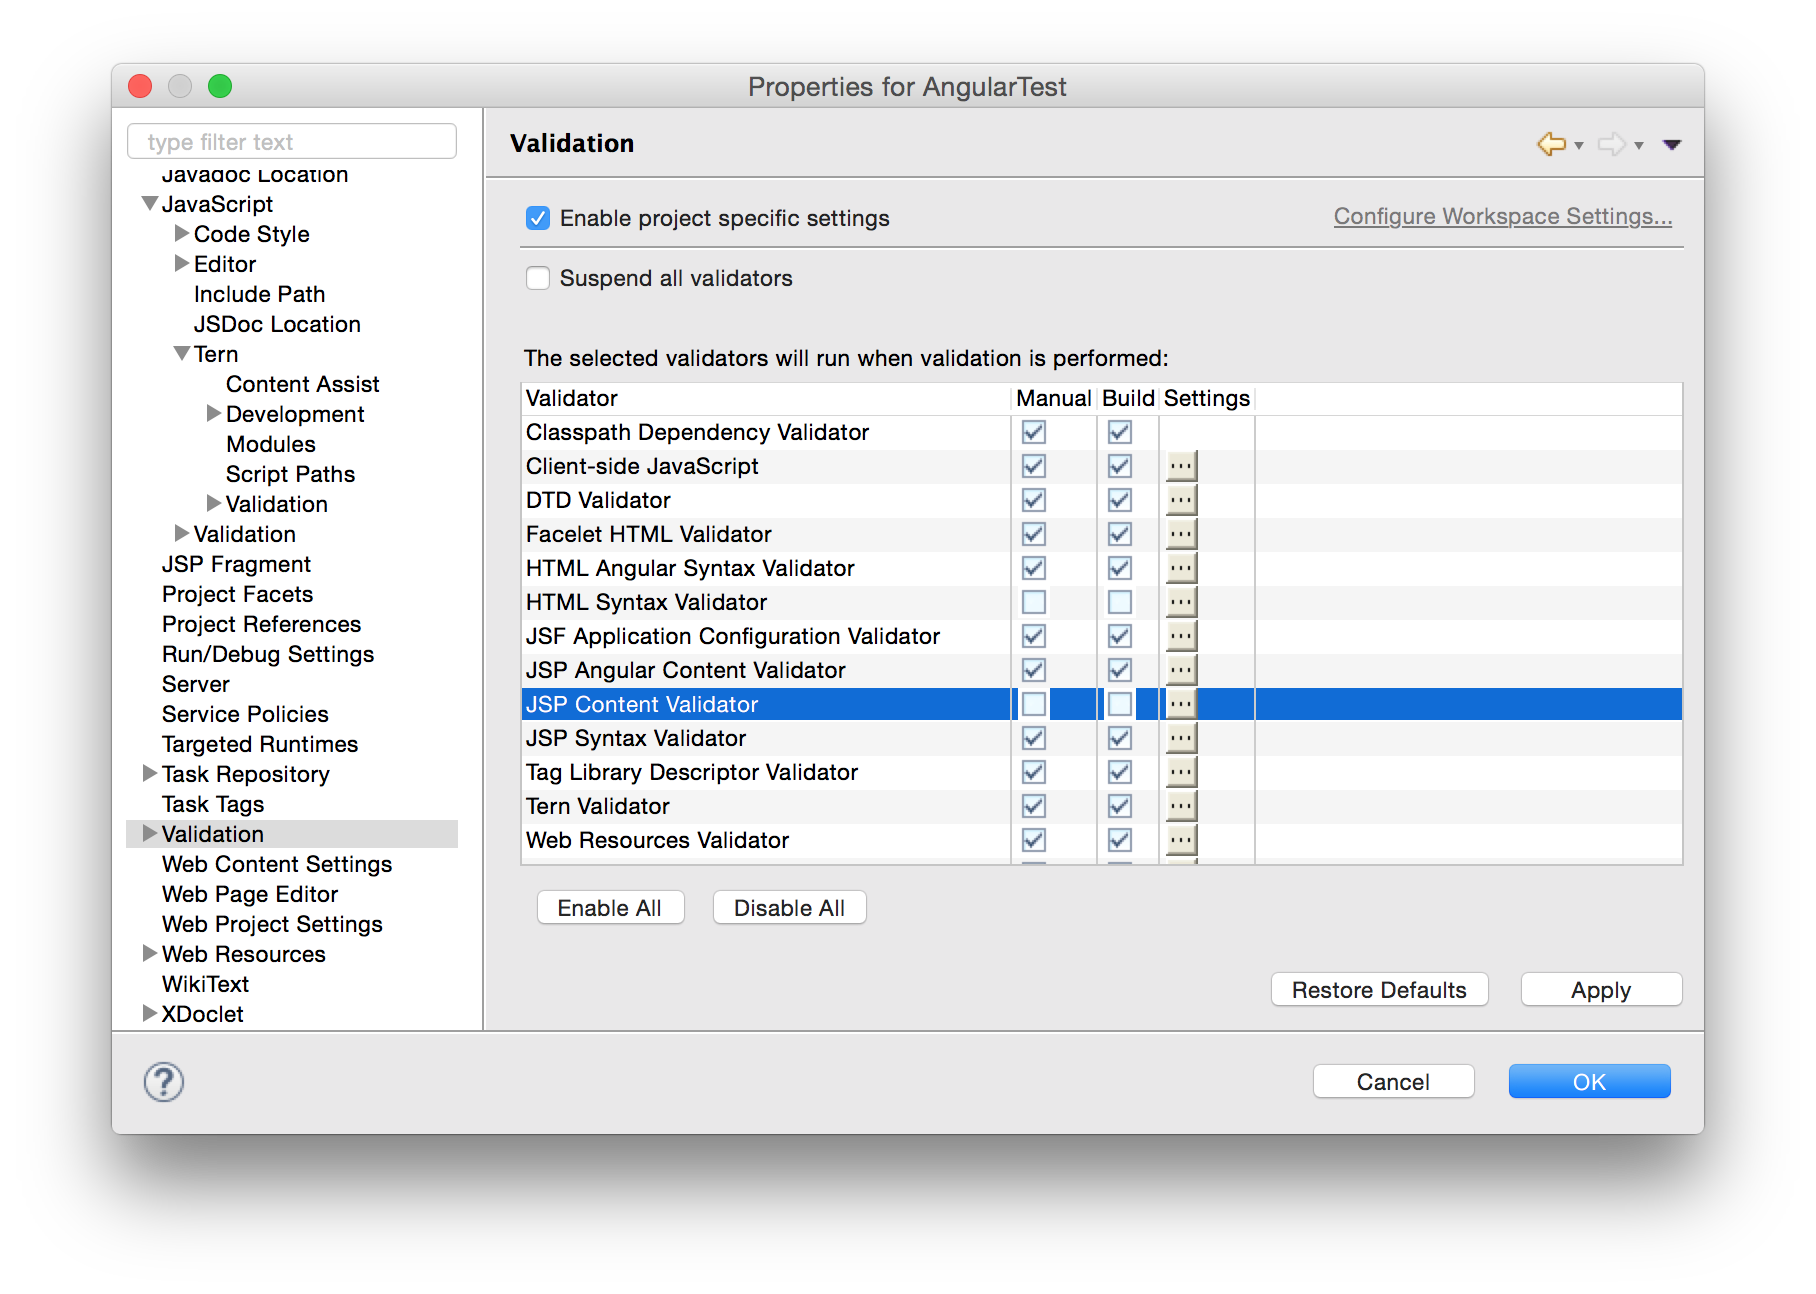Open the help question mark icon

[x=164, y=1082]
